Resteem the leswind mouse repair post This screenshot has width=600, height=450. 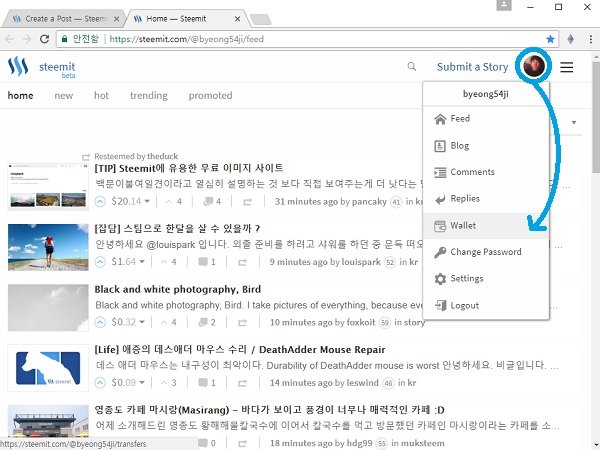point(242,383)
